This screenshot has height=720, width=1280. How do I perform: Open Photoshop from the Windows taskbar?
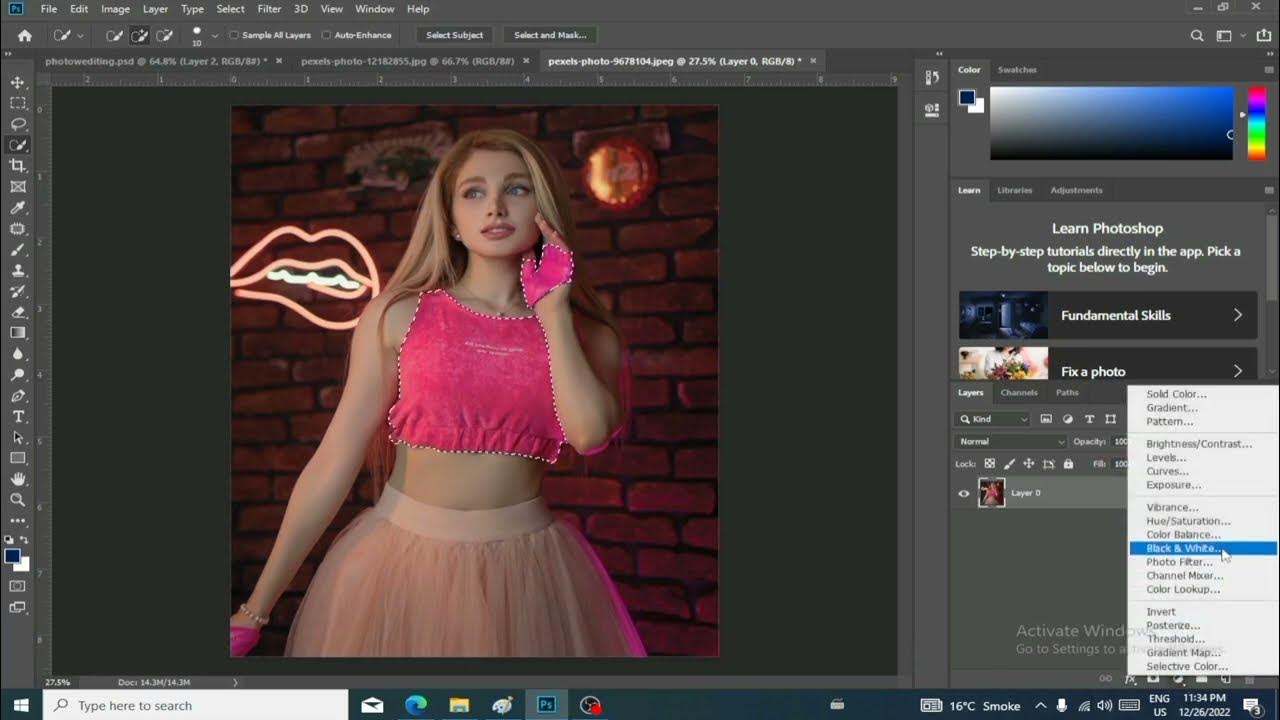coord(546,705)
